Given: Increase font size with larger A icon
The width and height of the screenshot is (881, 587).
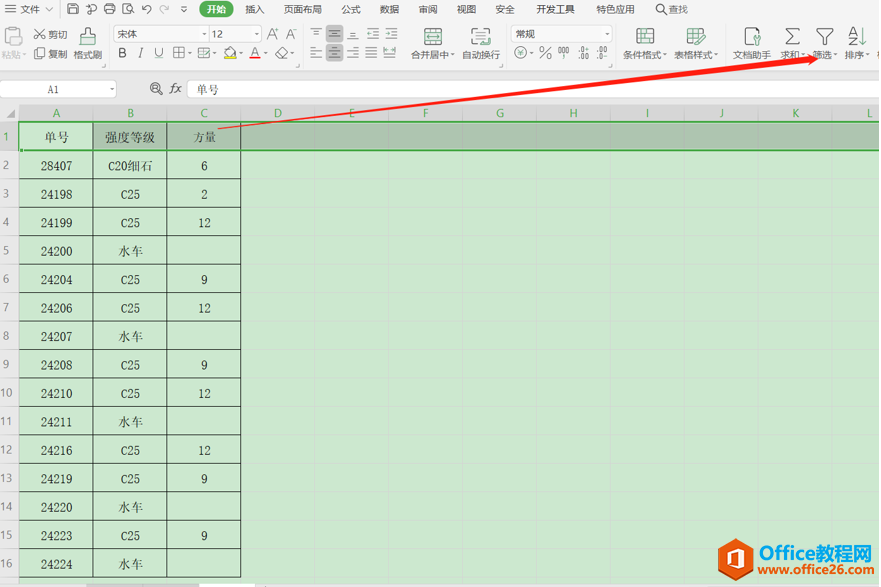Looking at the screenshot, I should pos(273,34).
